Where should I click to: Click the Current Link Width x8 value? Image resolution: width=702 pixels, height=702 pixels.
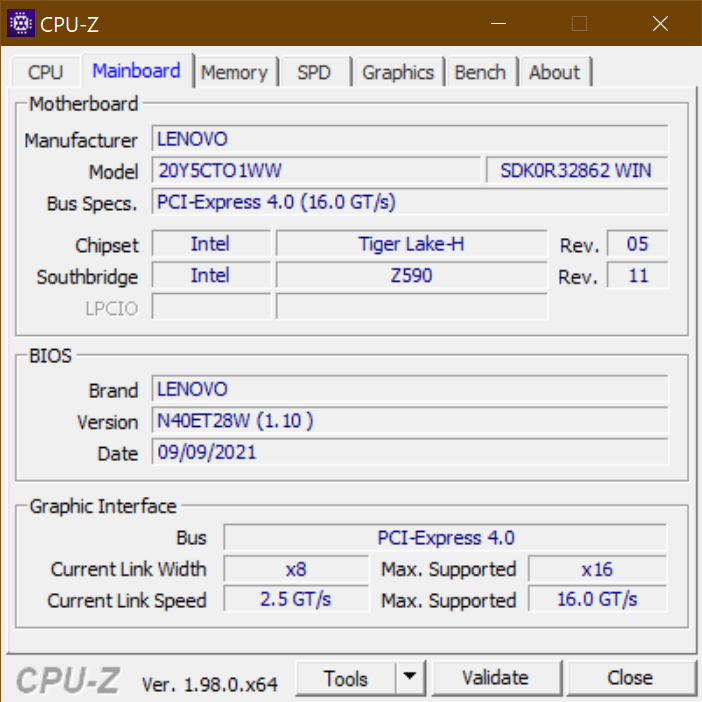(x=296, y=569)
